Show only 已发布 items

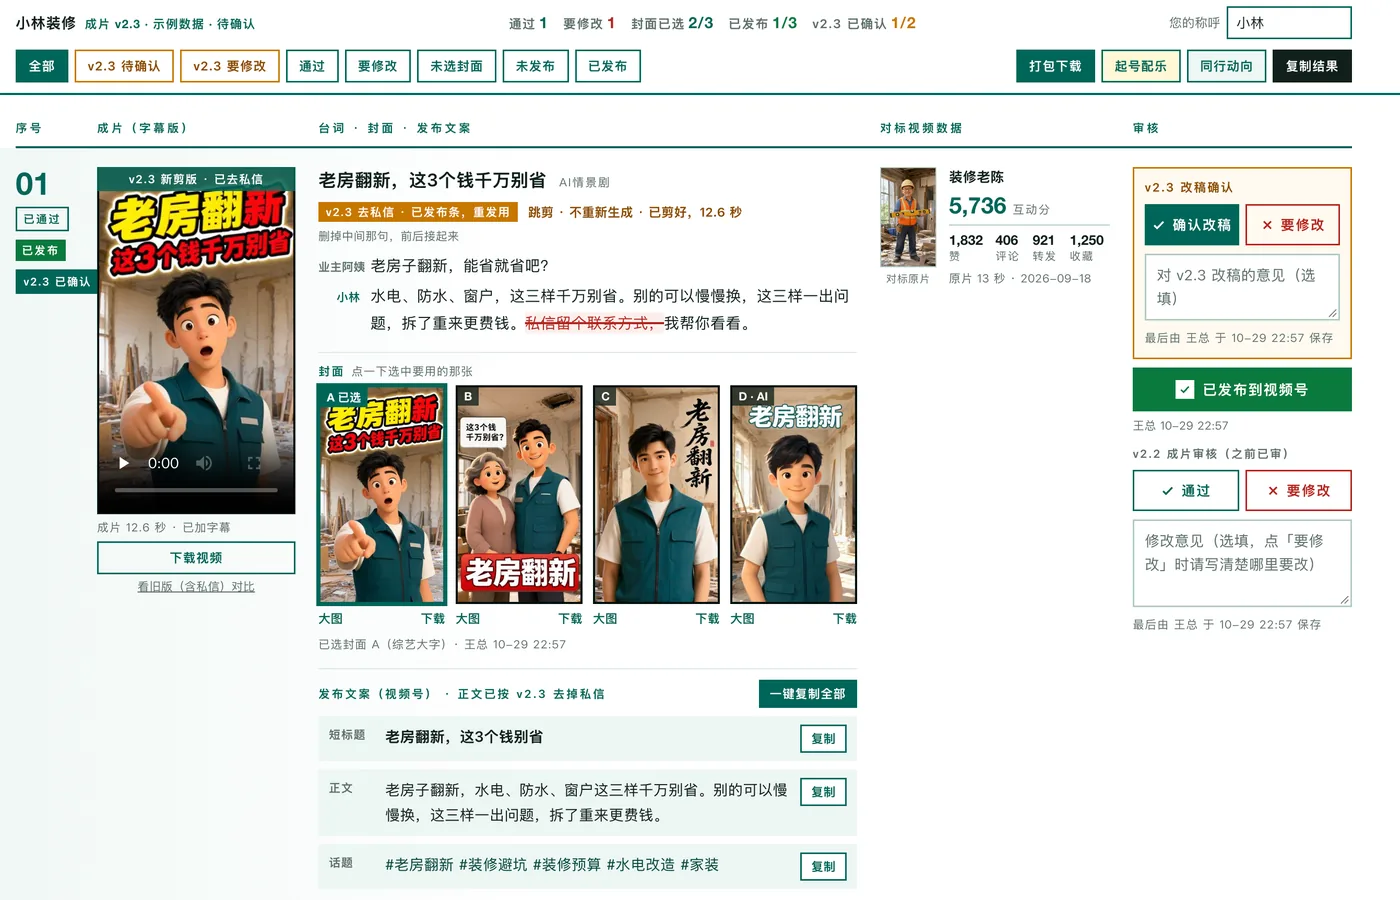click(x=608, y=66)
